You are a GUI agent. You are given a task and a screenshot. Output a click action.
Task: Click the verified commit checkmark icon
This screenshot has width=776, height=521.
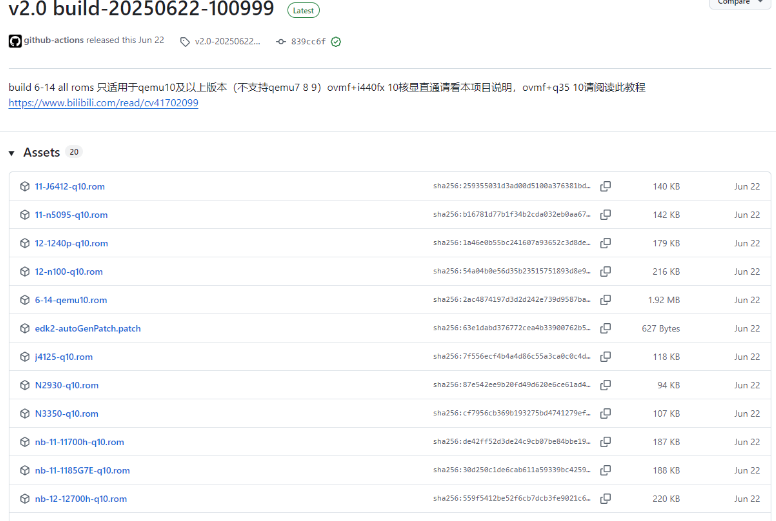(x=336, y=42)
